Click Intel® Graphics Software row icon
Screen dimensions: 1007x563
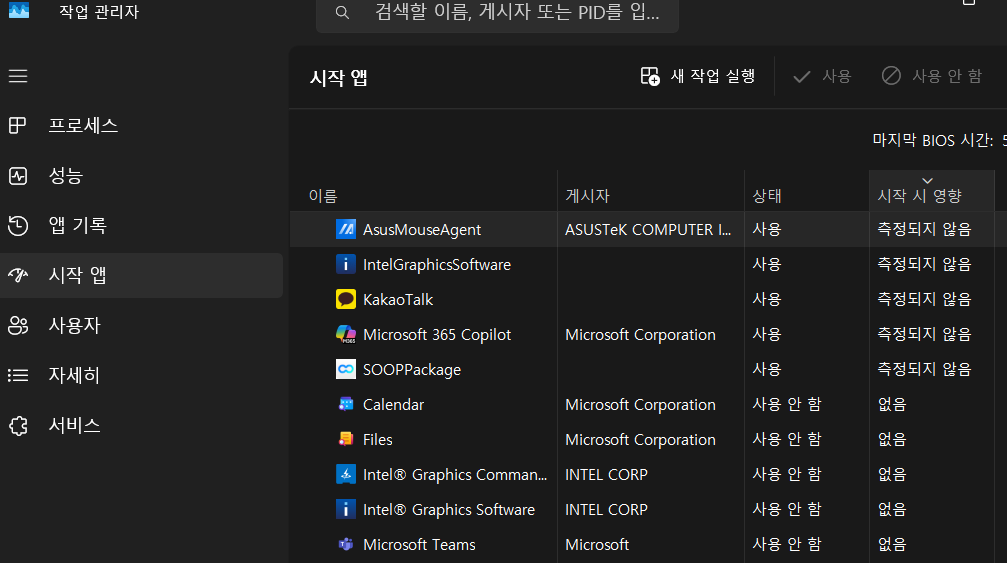pos(346,509)
